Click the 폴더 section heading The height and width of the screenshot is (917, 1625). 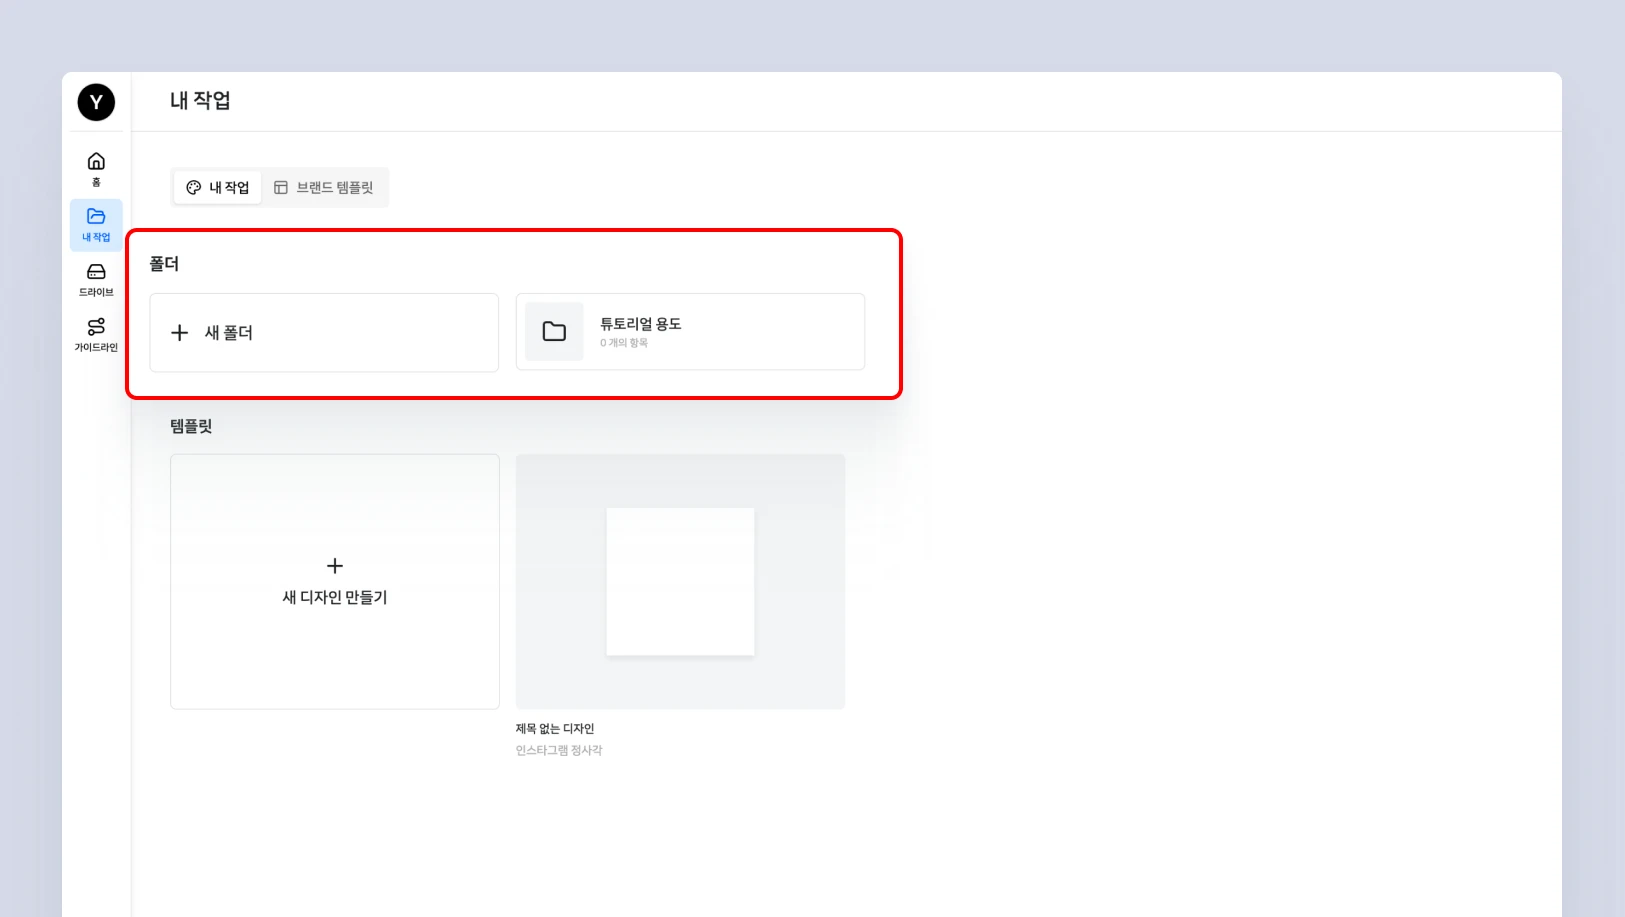tap(164, 264)
